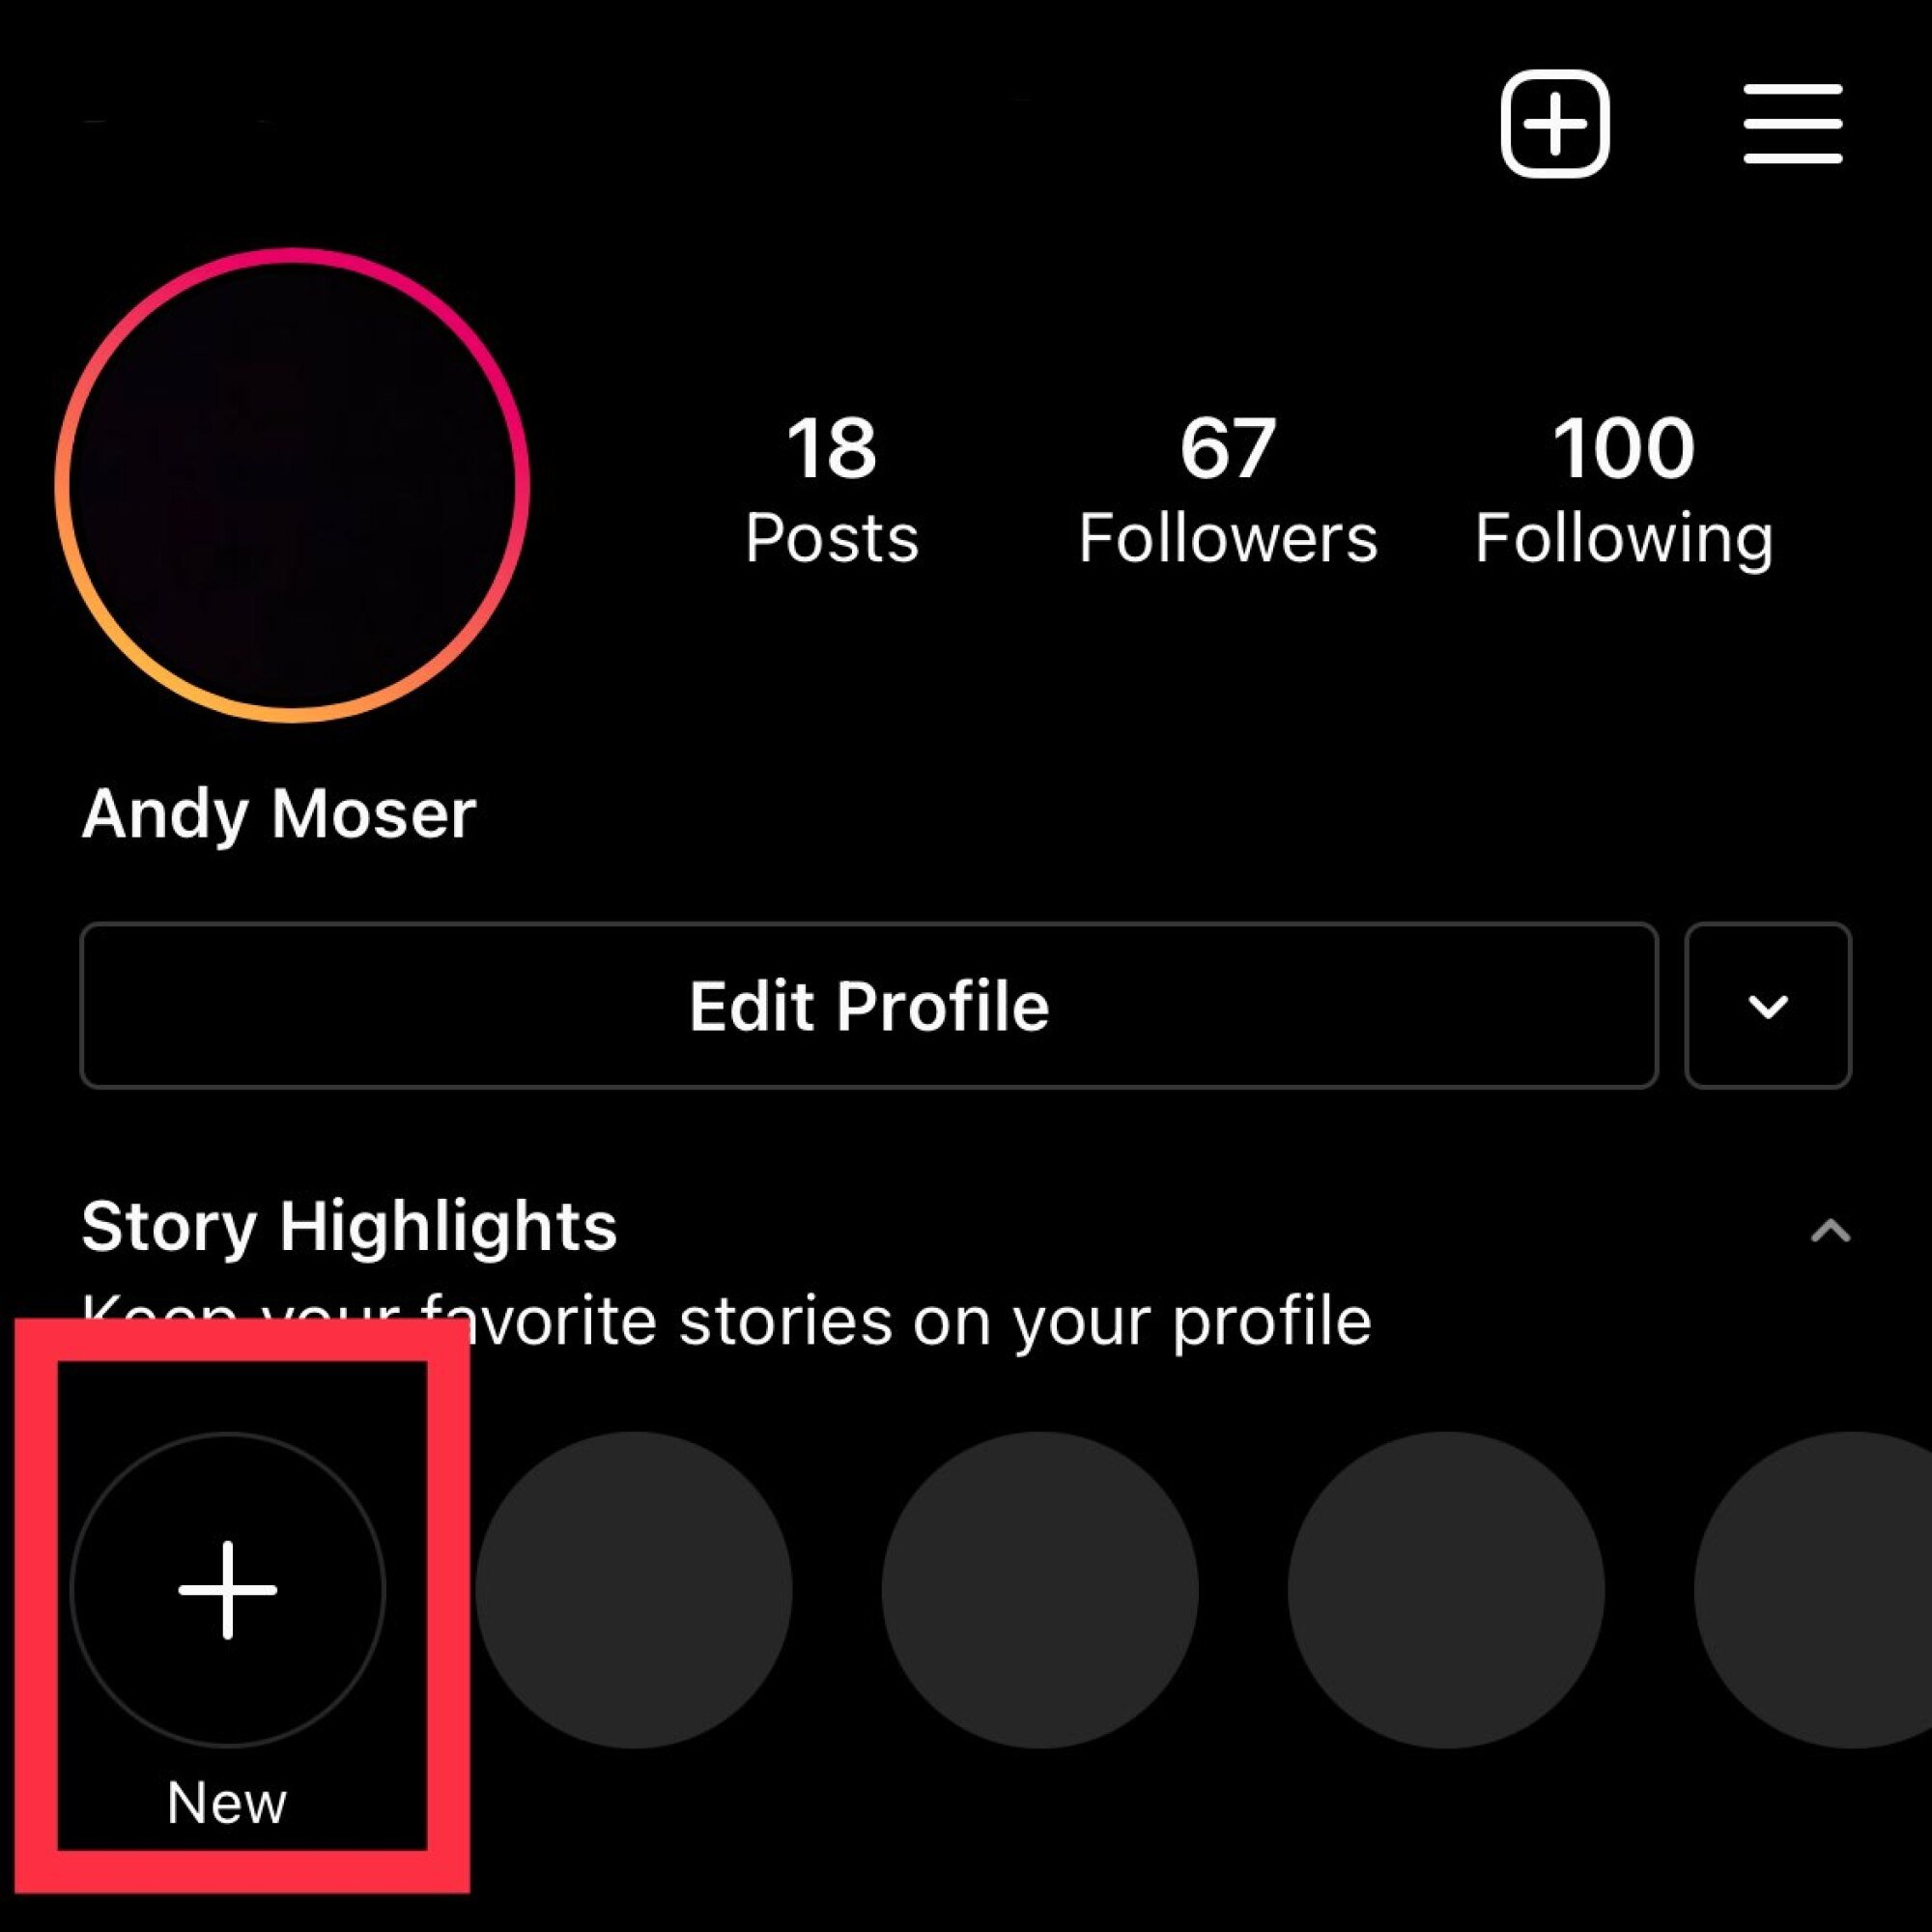Collapse the Story Highlights section chevron
The height and width of the screenshot is (1932, 1932).
tap(1829, 1231)
